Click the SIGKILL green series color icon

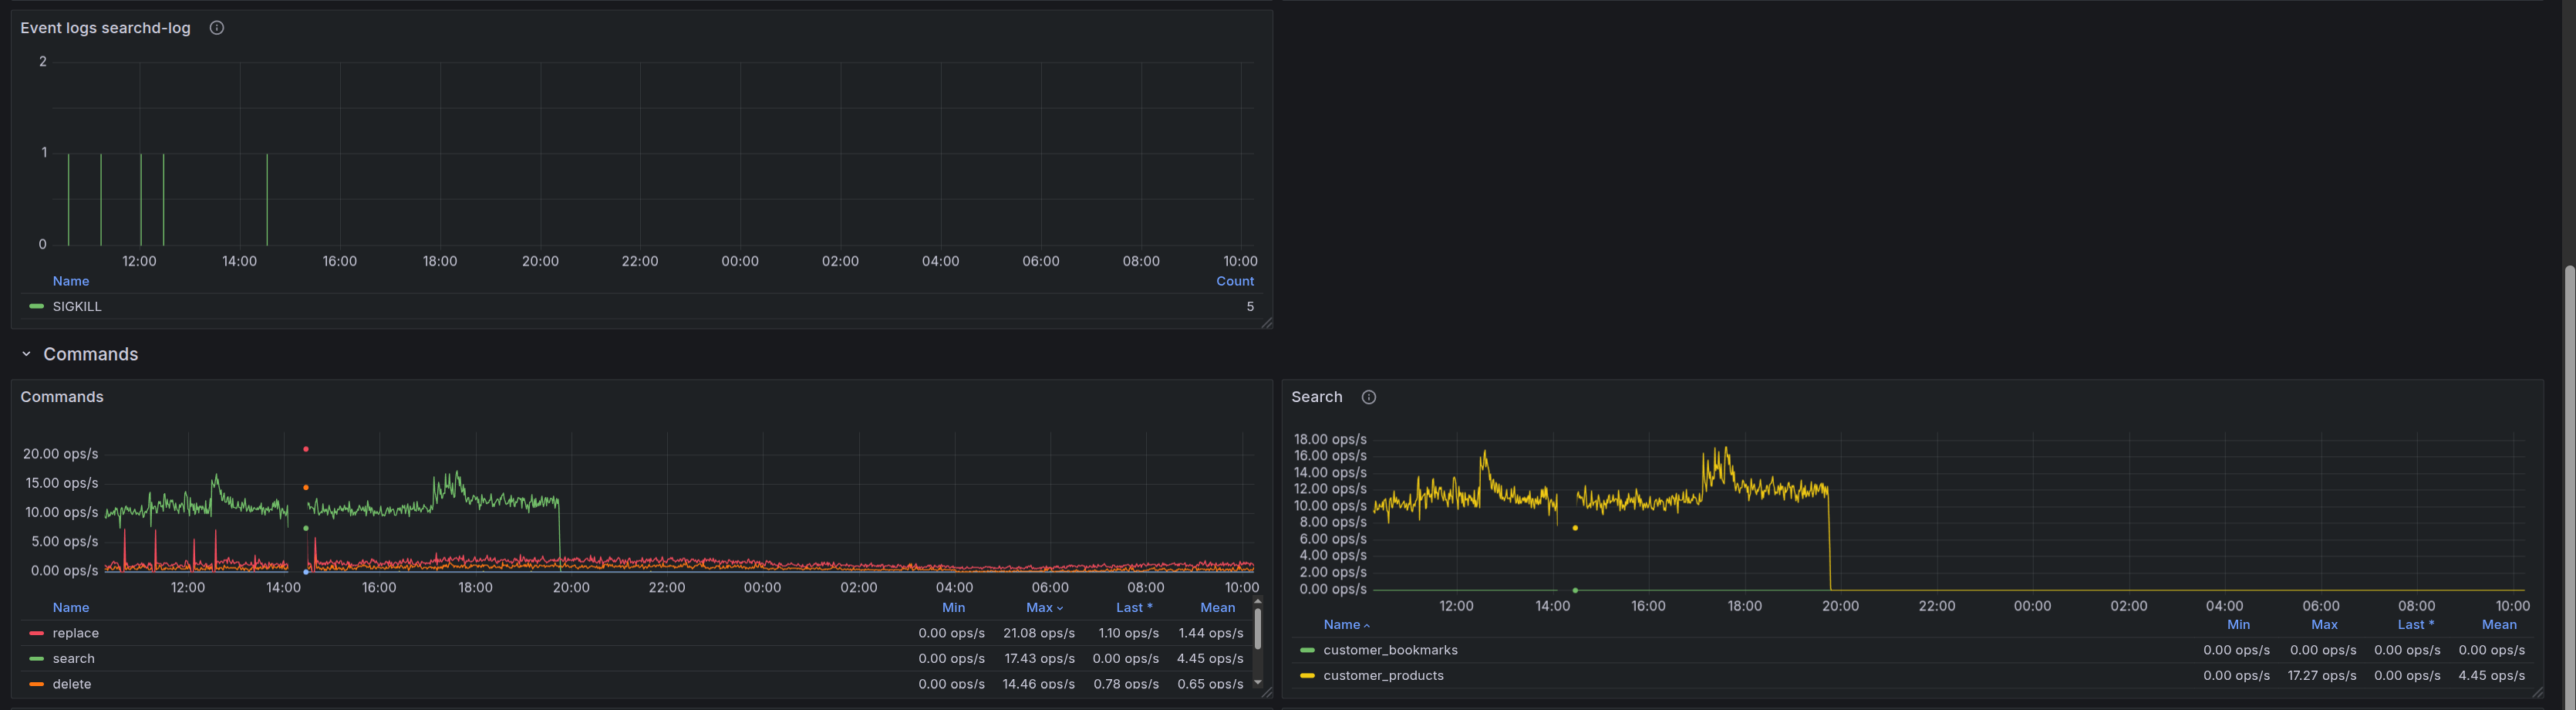pos(37,307)
